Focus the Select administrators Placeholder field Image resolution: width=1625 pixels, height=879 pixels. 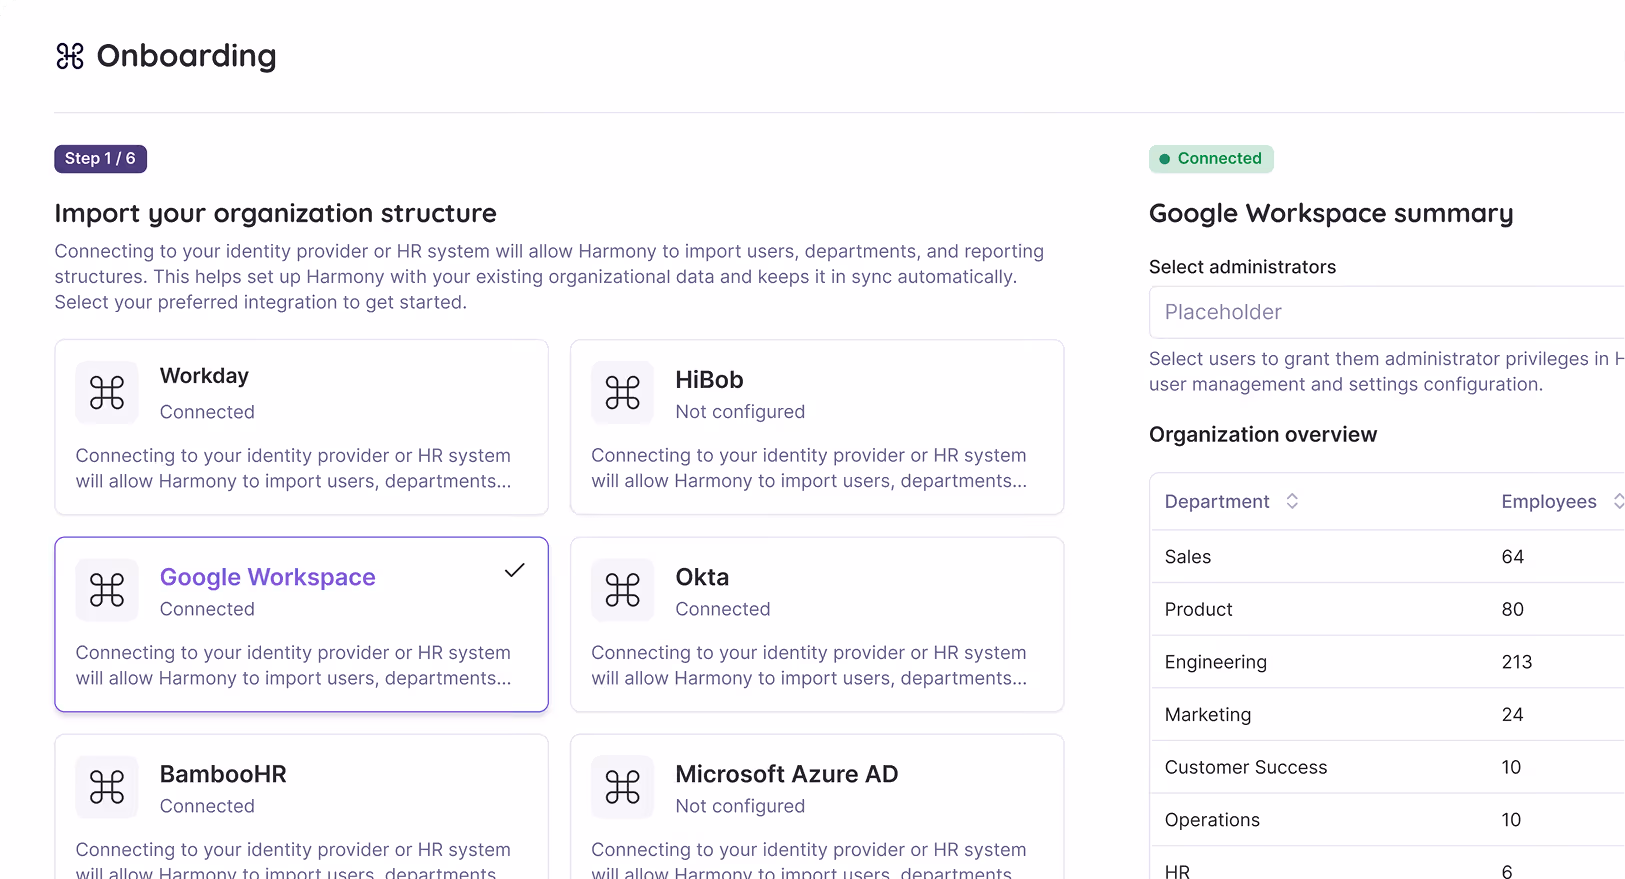pos(1386,312)
